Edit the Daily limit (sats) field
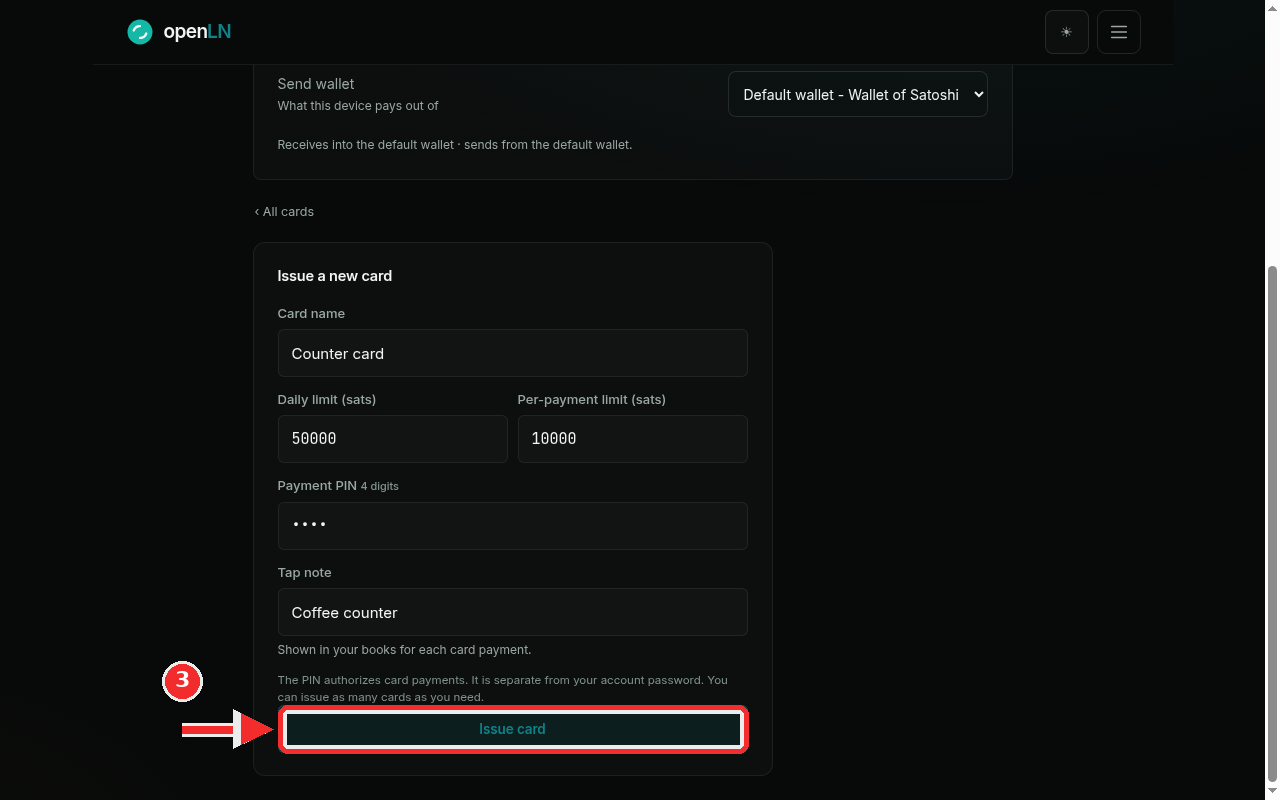Image resolution: width=1280 pixels, height=800 pixels. point(393,439)
